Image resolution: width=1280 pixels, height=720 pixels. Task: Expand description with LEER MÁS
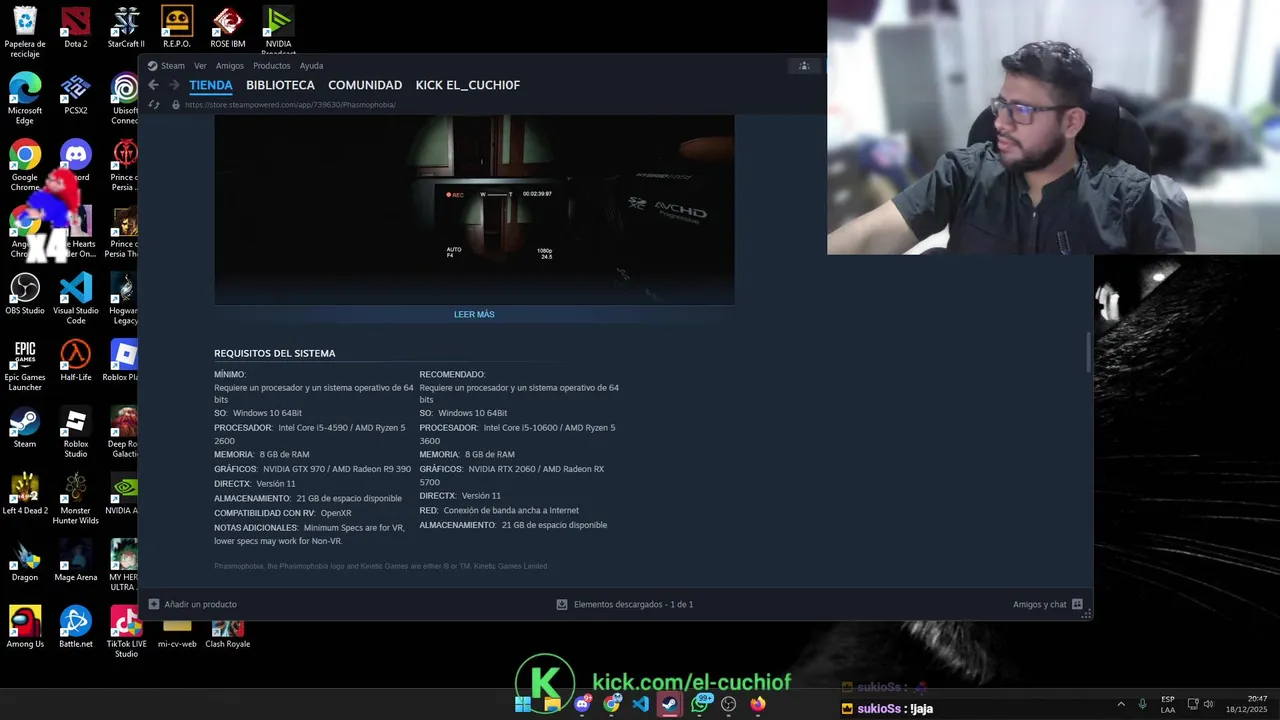coord(474,314)
